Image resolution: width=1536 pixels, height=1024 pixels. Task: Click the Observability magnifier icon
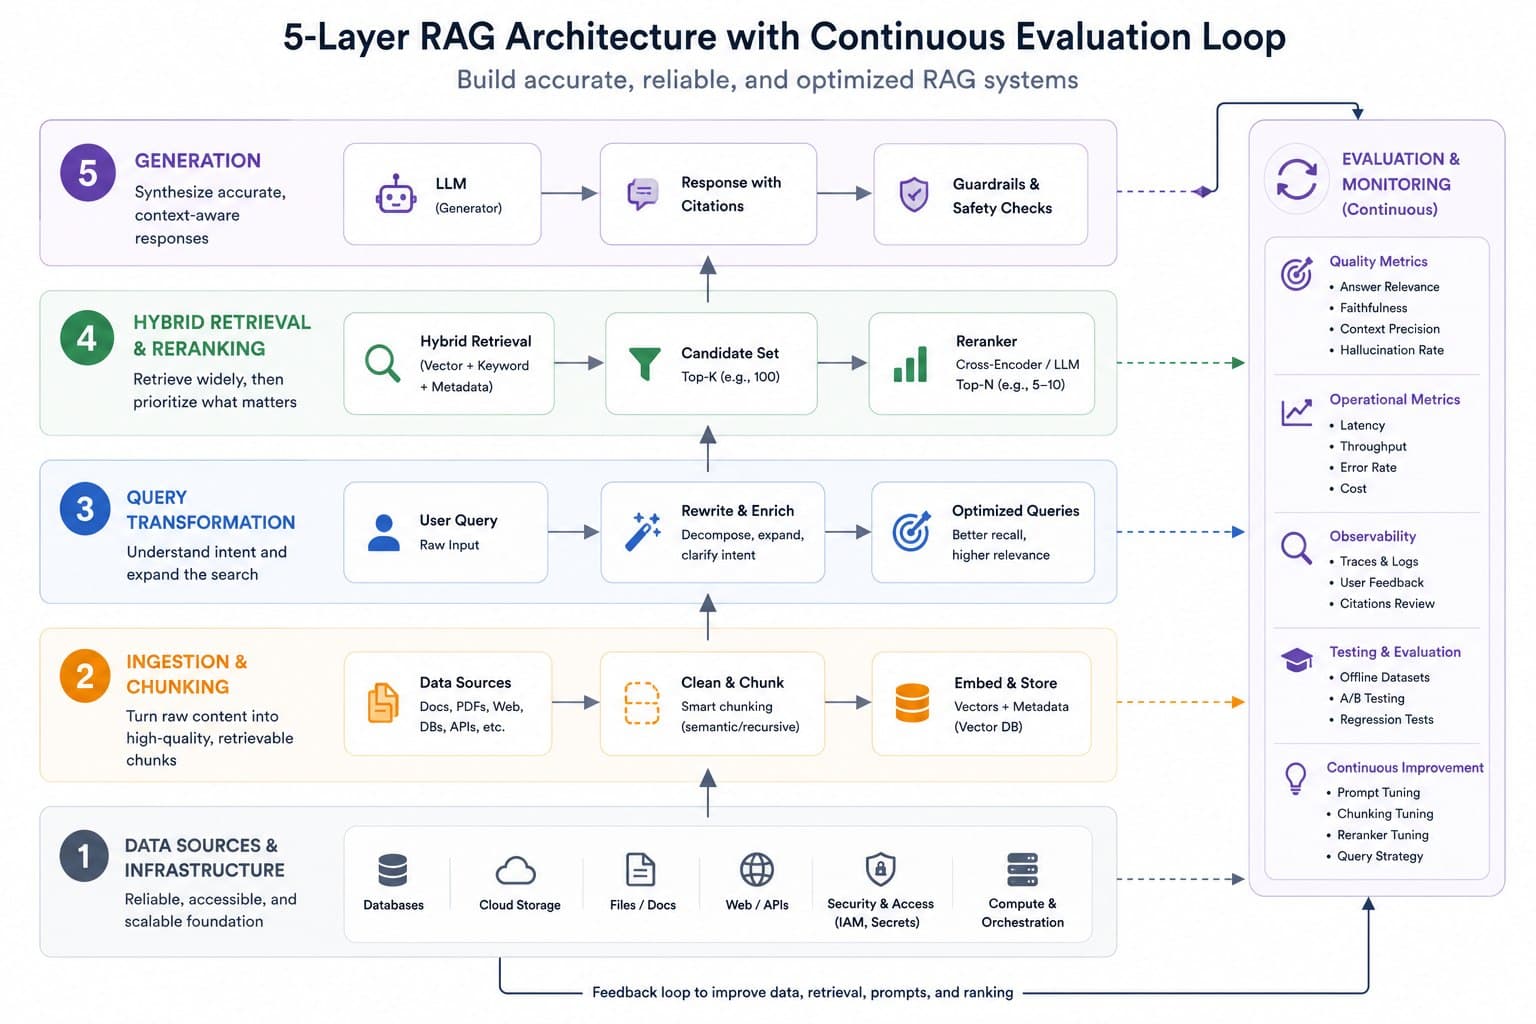click(x=1297, y=548)
